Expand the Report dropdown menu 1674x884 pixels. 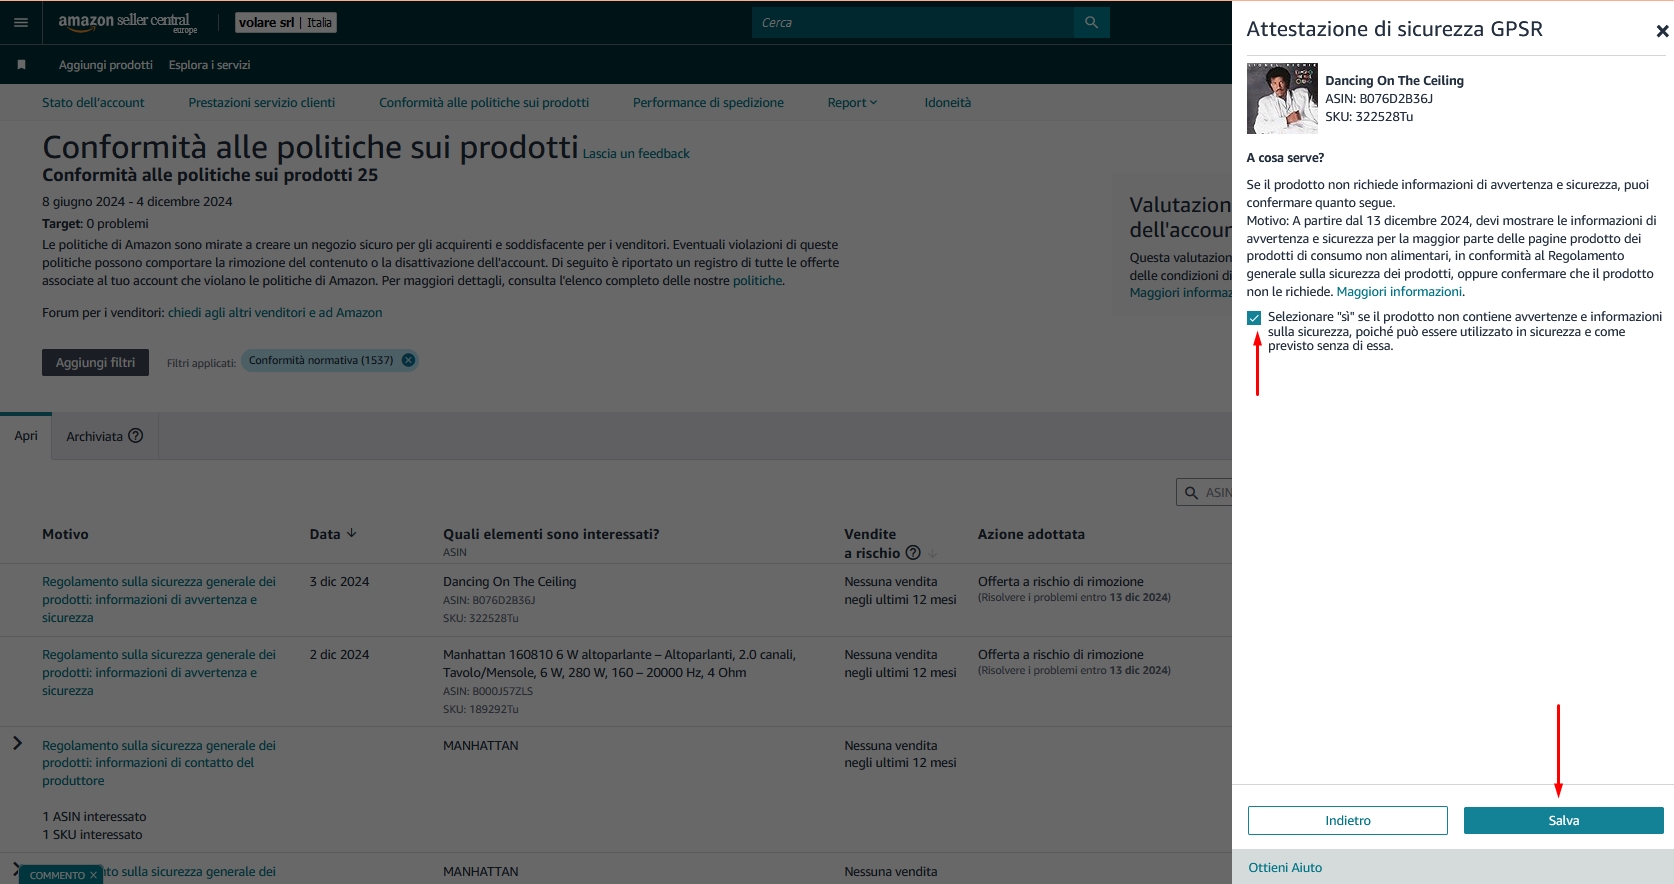pos(852,103)
